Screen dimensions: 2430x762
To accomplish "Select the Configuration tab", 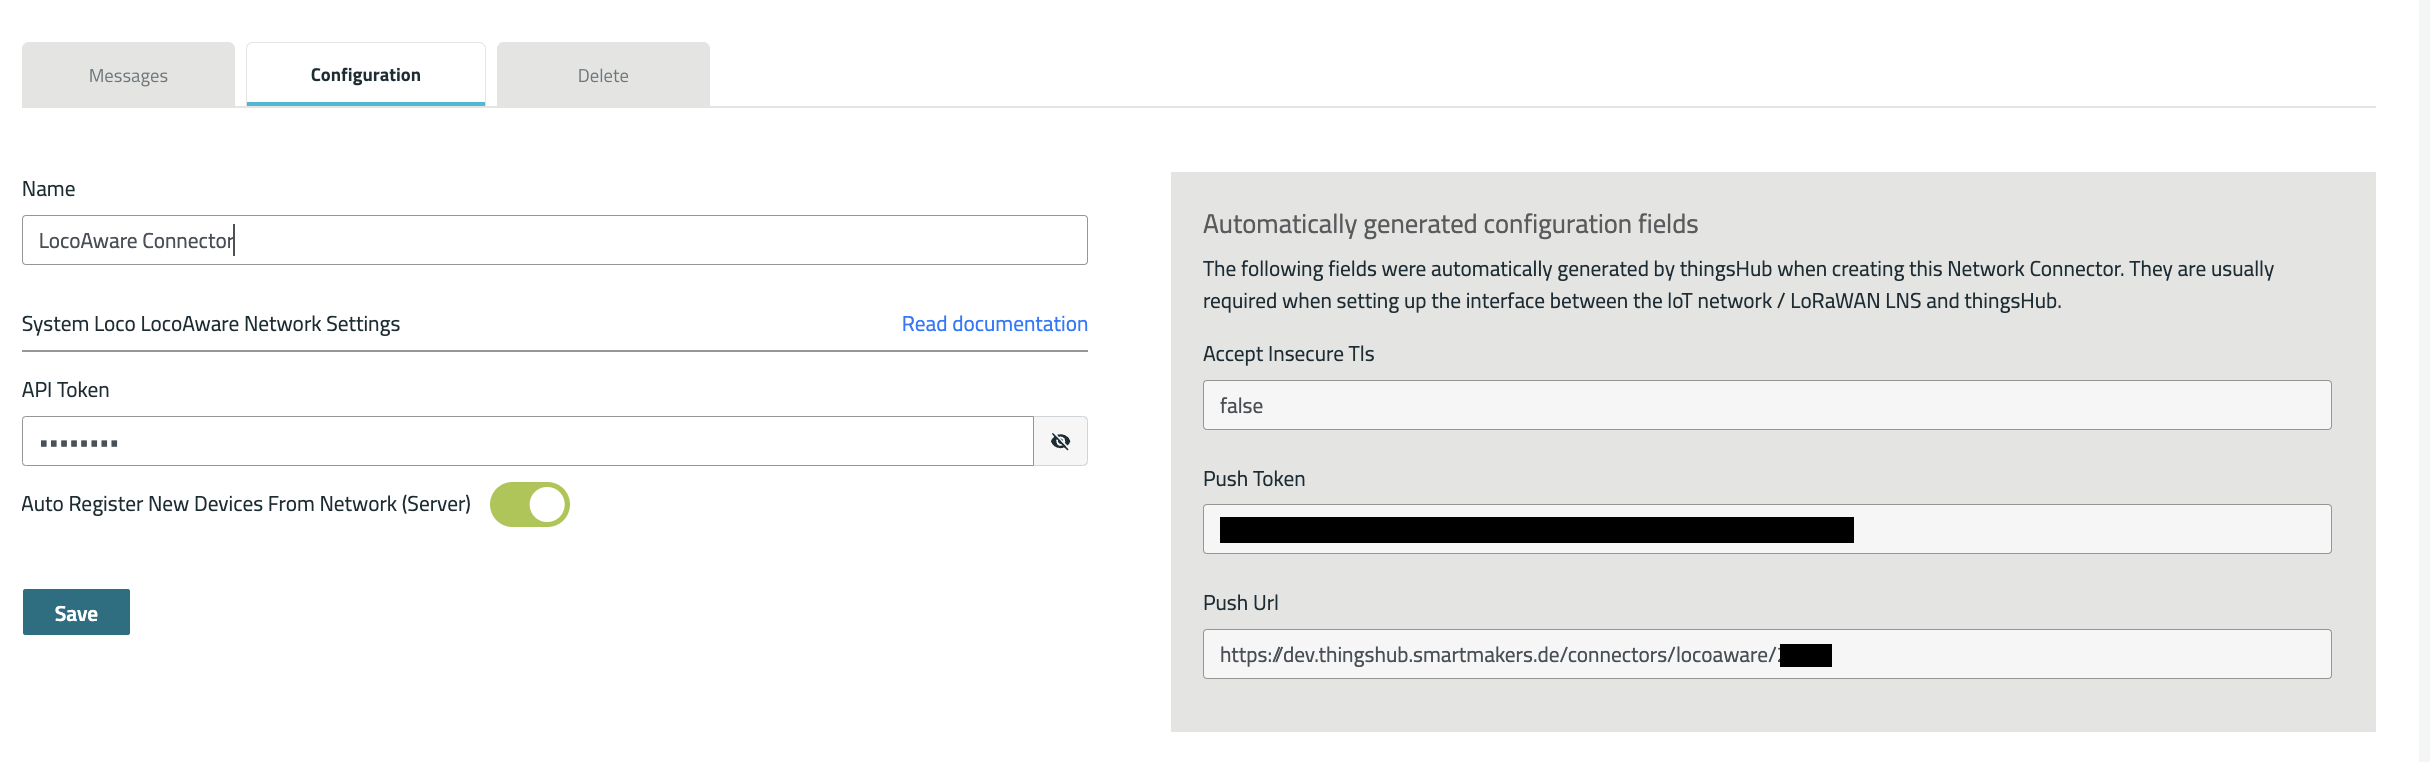I will 366,75.
